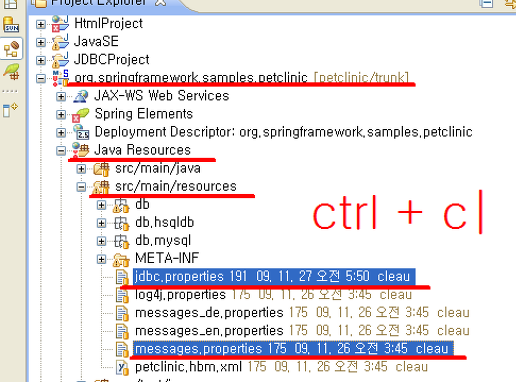Screen dimensions: 516x382
Task: Click the db package icon
Action: click(x=121, y=205)
